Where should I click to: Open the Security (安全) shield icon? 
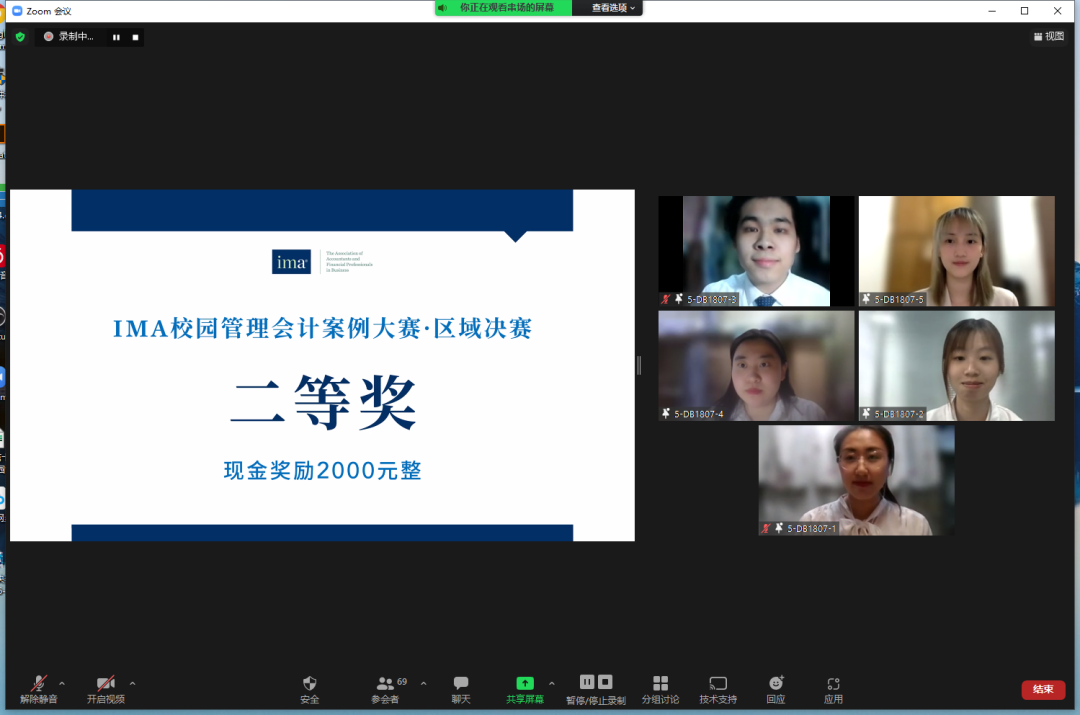(309, 683)
